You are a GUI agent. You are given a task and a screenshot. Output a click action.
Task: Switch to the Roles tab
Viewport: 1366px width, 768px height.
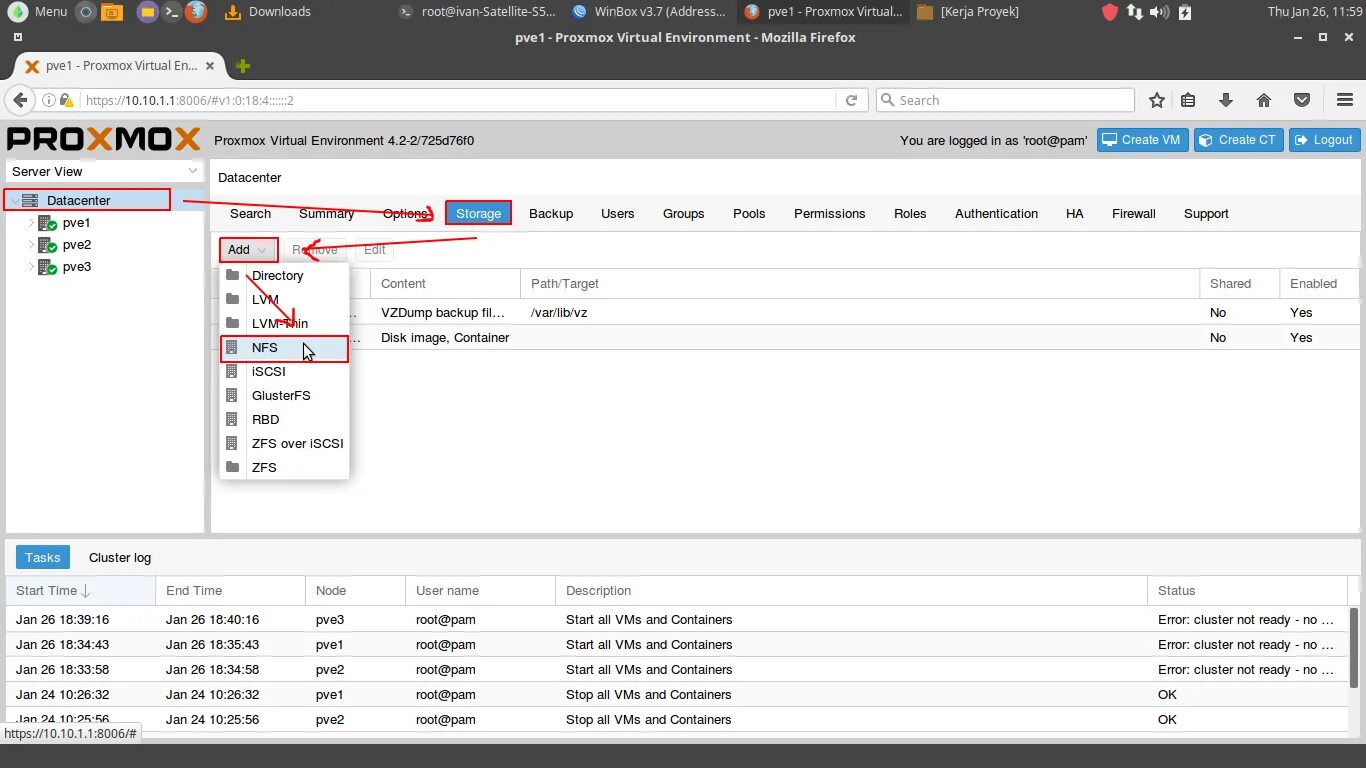coord(910,213)
